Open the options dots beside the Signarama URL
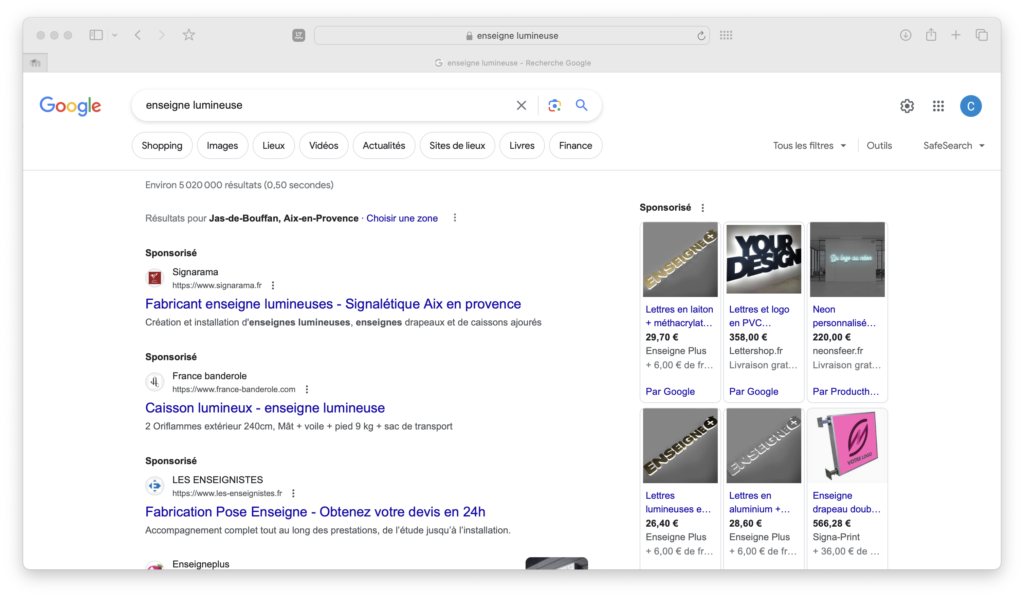 coord(273,285)
